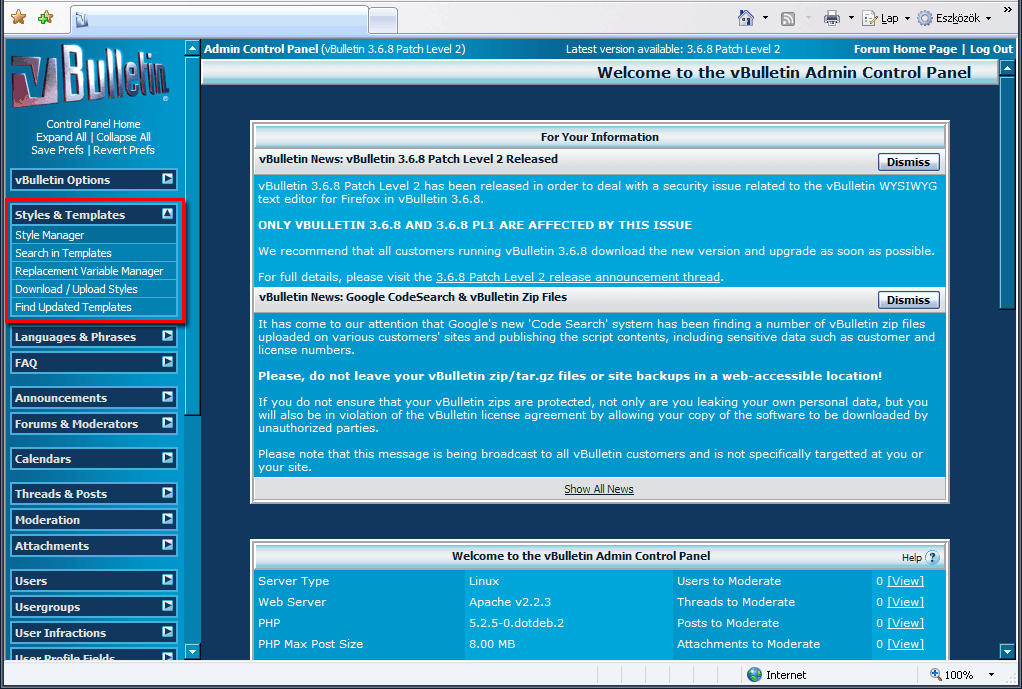Image resolution: width=1022 pixels, height=689 pixels.
Task: Click the Help question mark icon
Action: pos(932,558)
